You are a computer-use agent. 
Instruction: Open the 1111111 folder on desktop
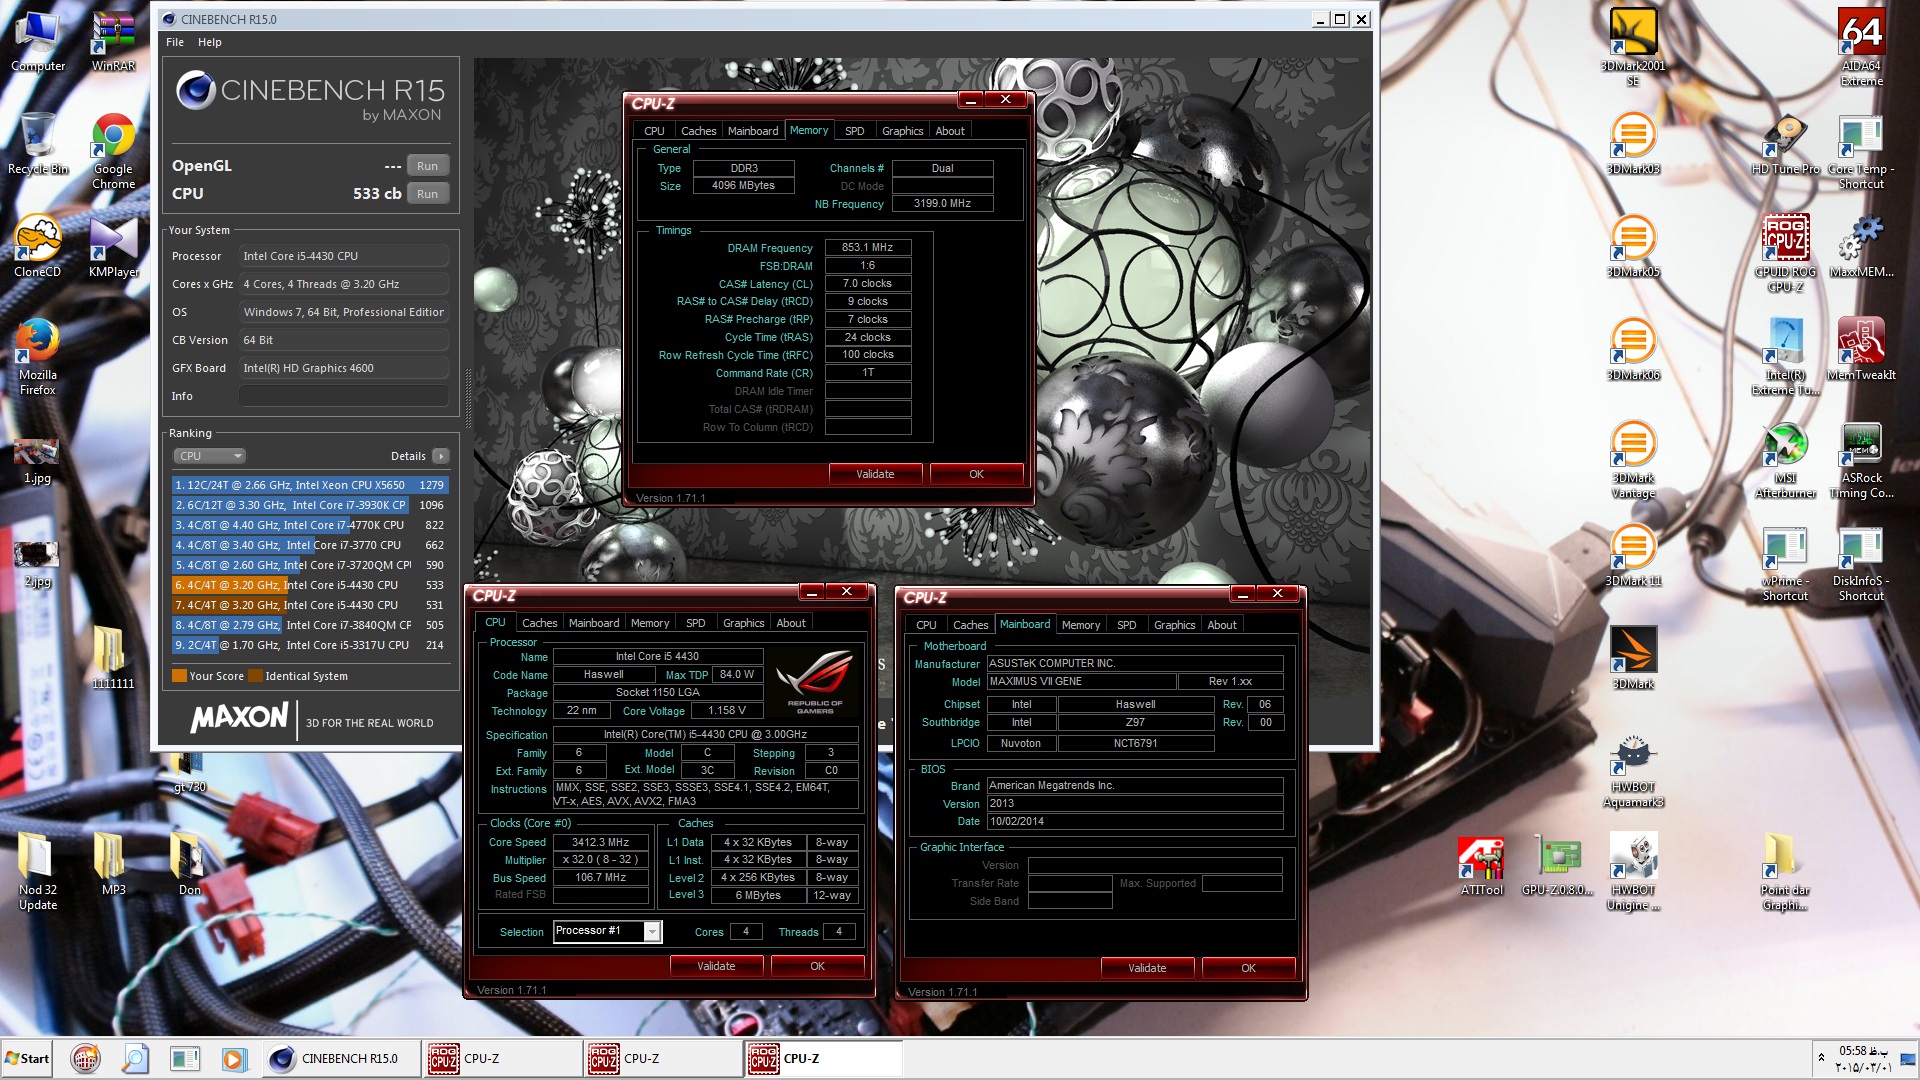[112, 657]
